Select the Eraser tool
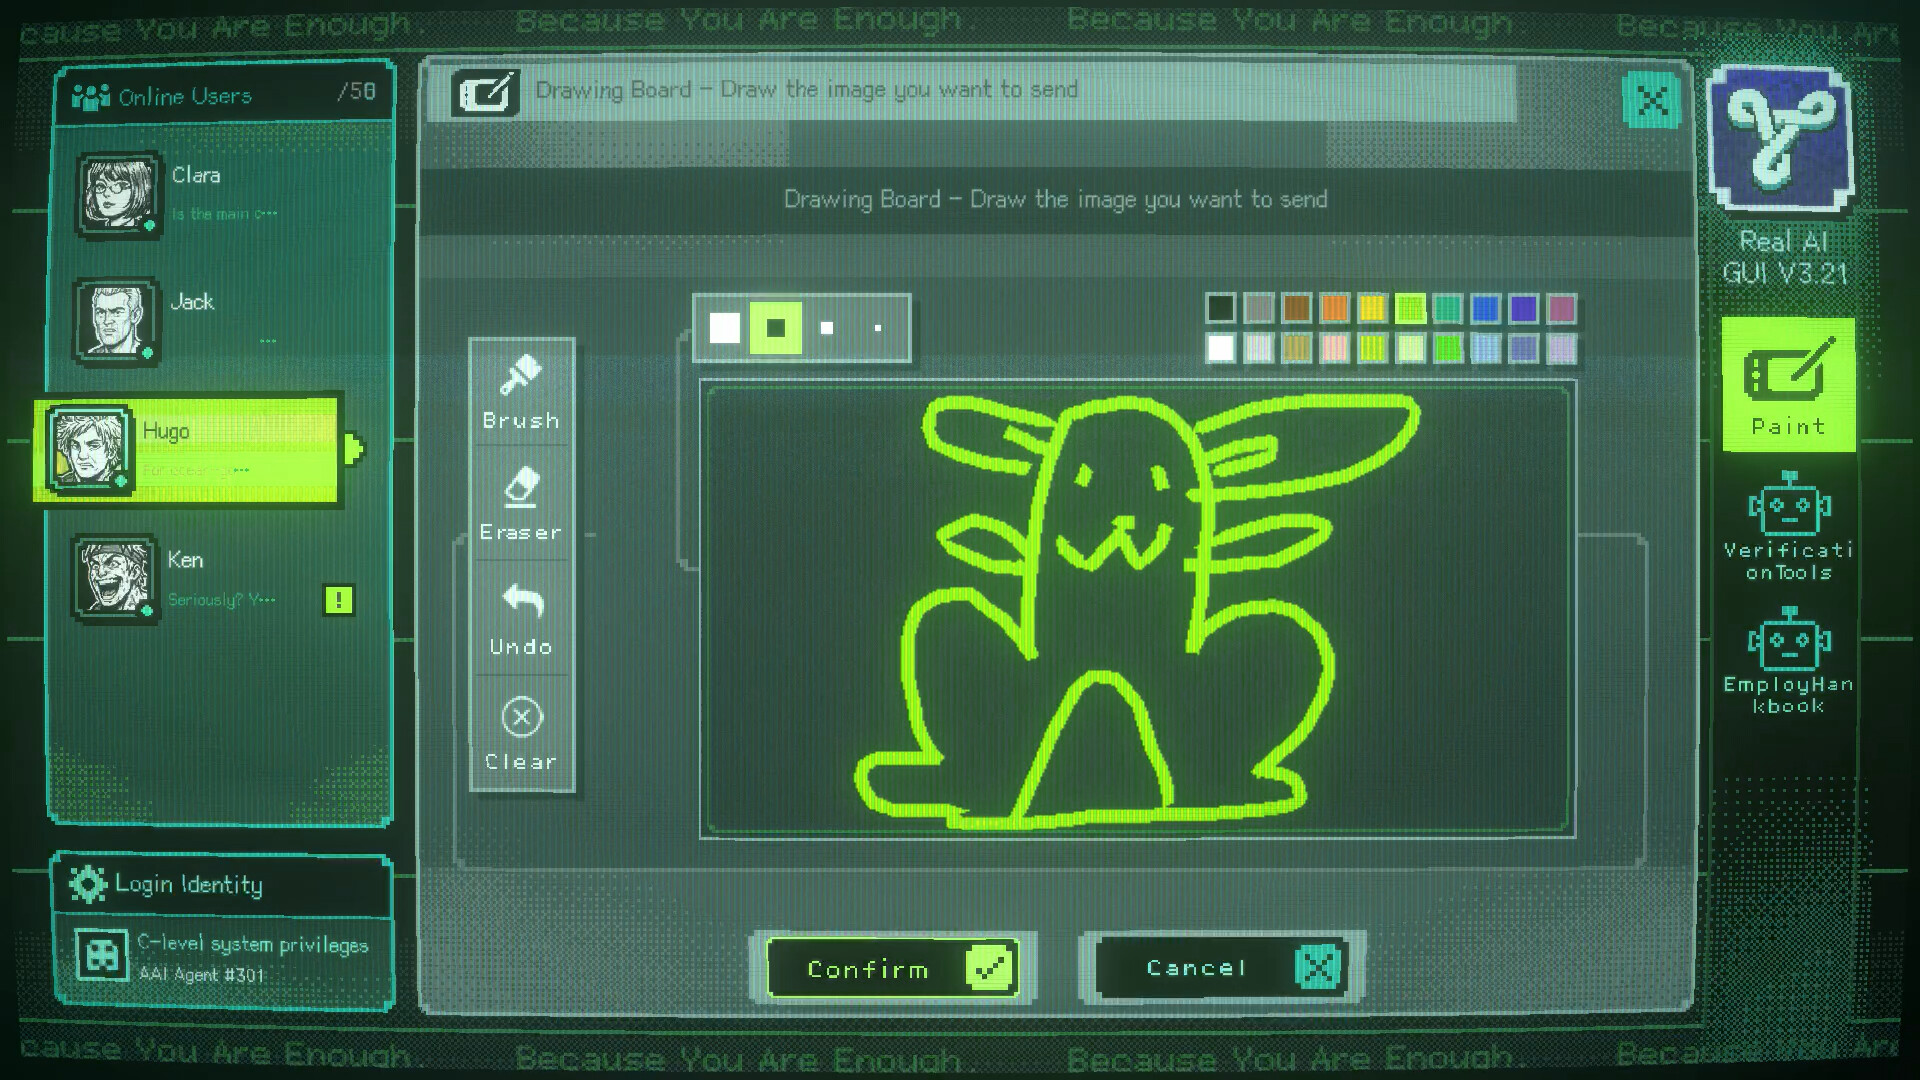The width and height of the screenshot is (1920, 1080). pos(521,504)
